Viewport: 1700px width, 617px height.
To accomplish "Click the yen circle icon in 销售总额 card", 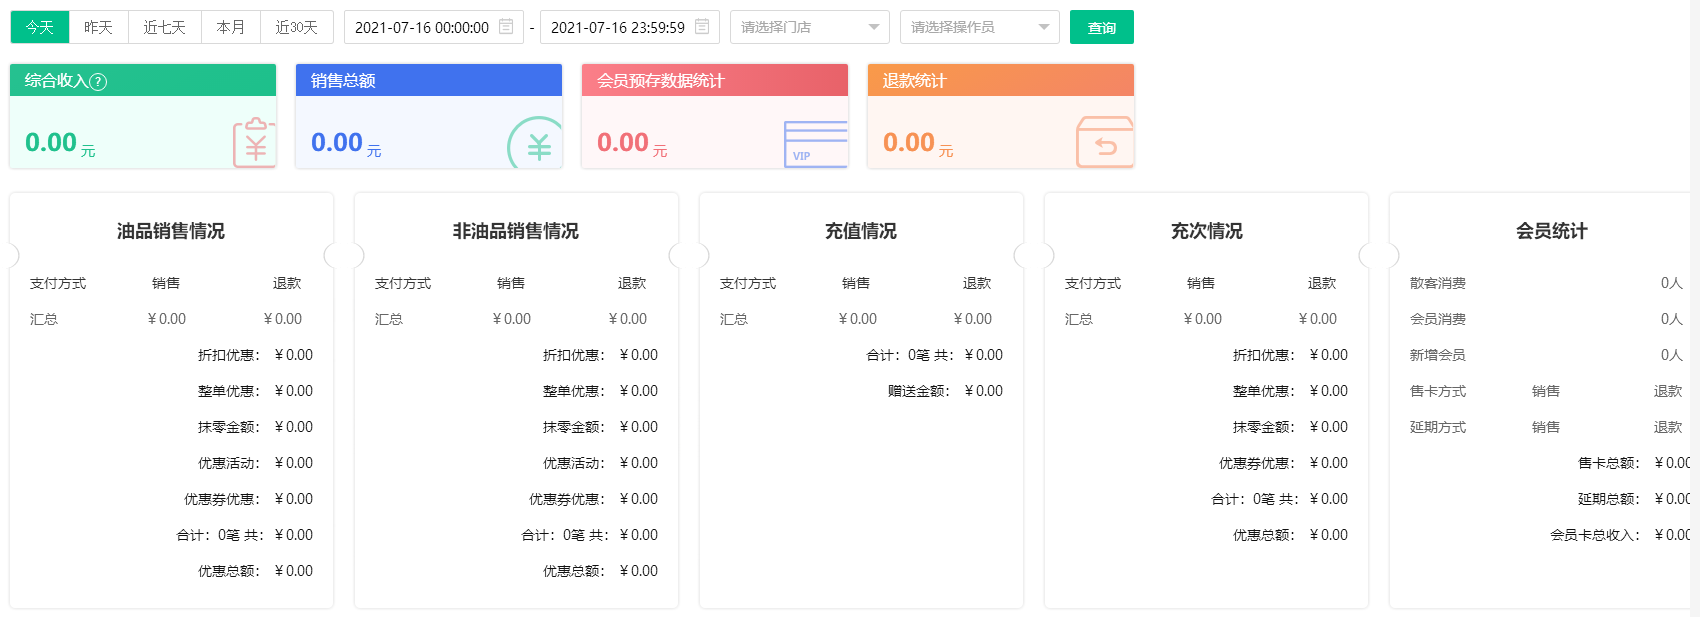I will pos(536,145).
